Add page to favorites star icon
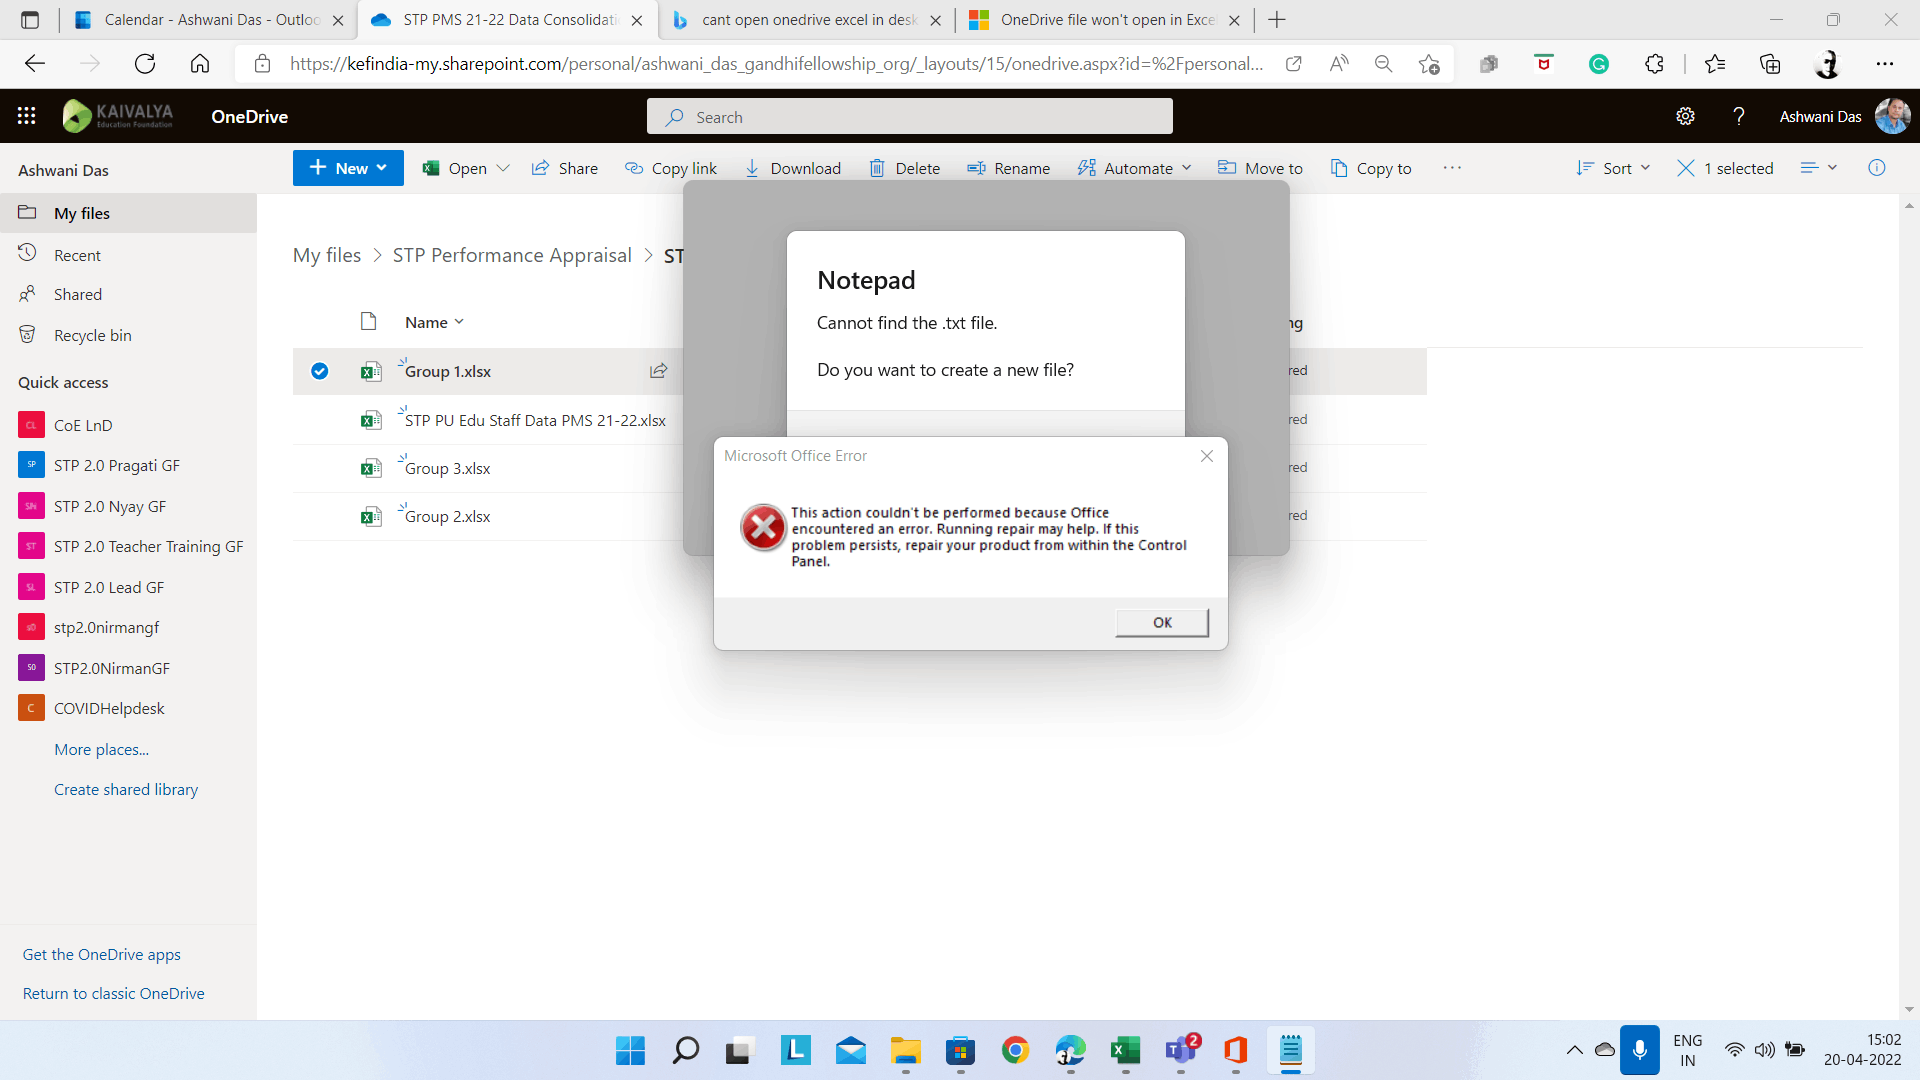Image resolution: width=1920 pixels, height=1080 pixels. click(x=1429, y=64)
